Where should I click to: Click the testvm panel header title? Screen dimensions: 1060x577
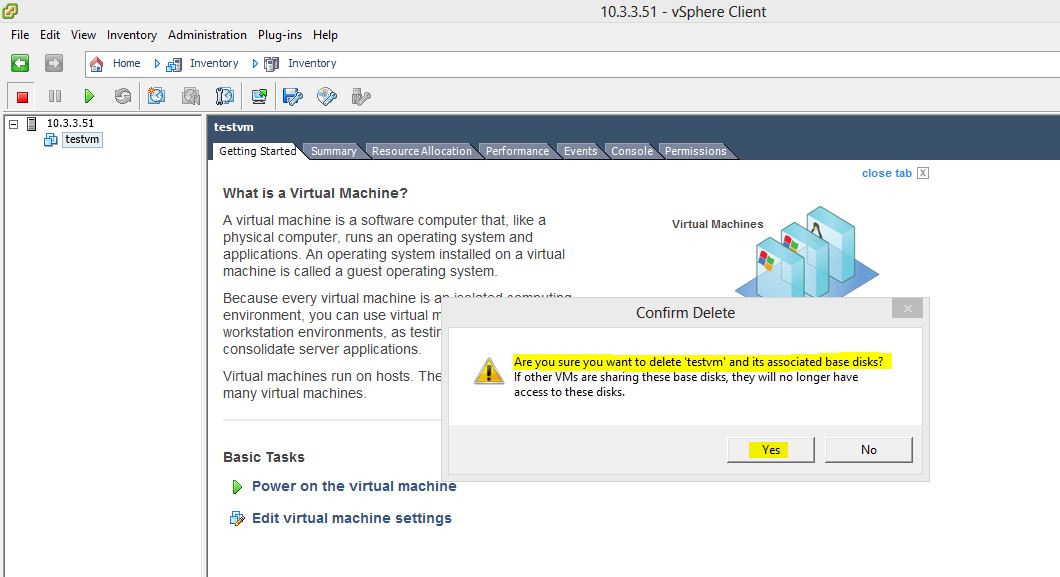233,127
